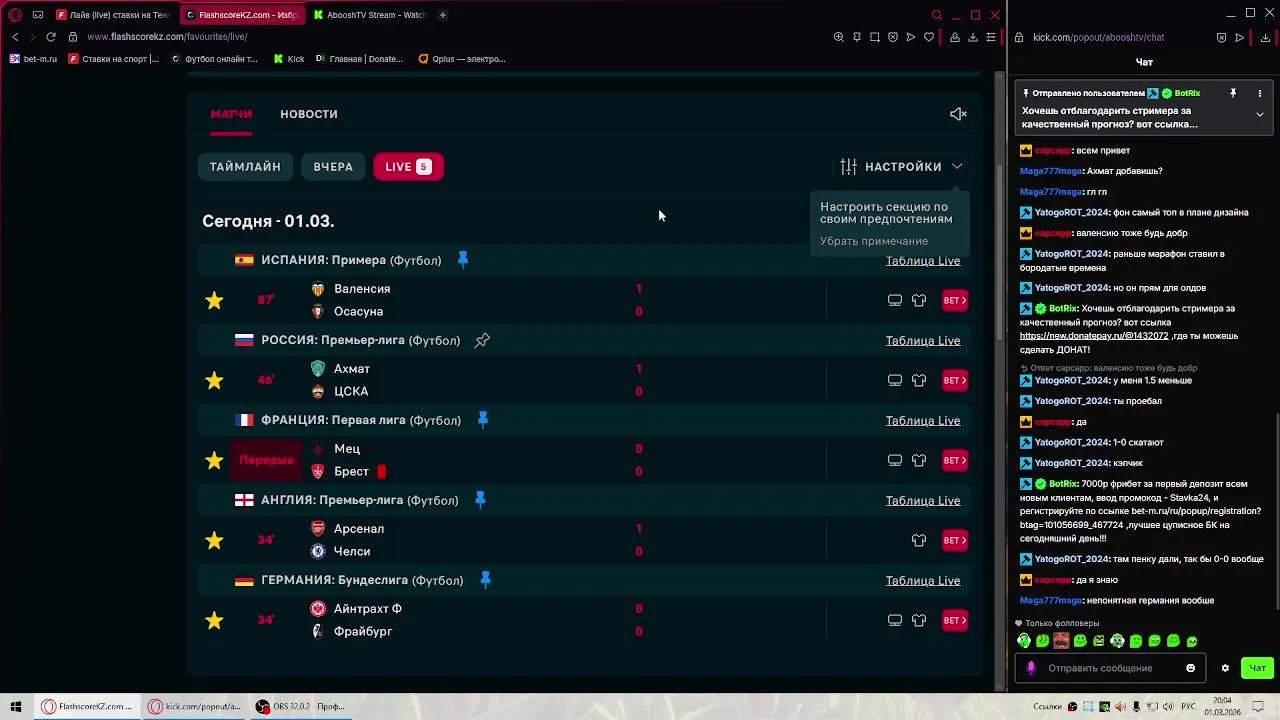Open BET button for Валенсия – Осасуна
1280x720 pixels.
[955, 300]
